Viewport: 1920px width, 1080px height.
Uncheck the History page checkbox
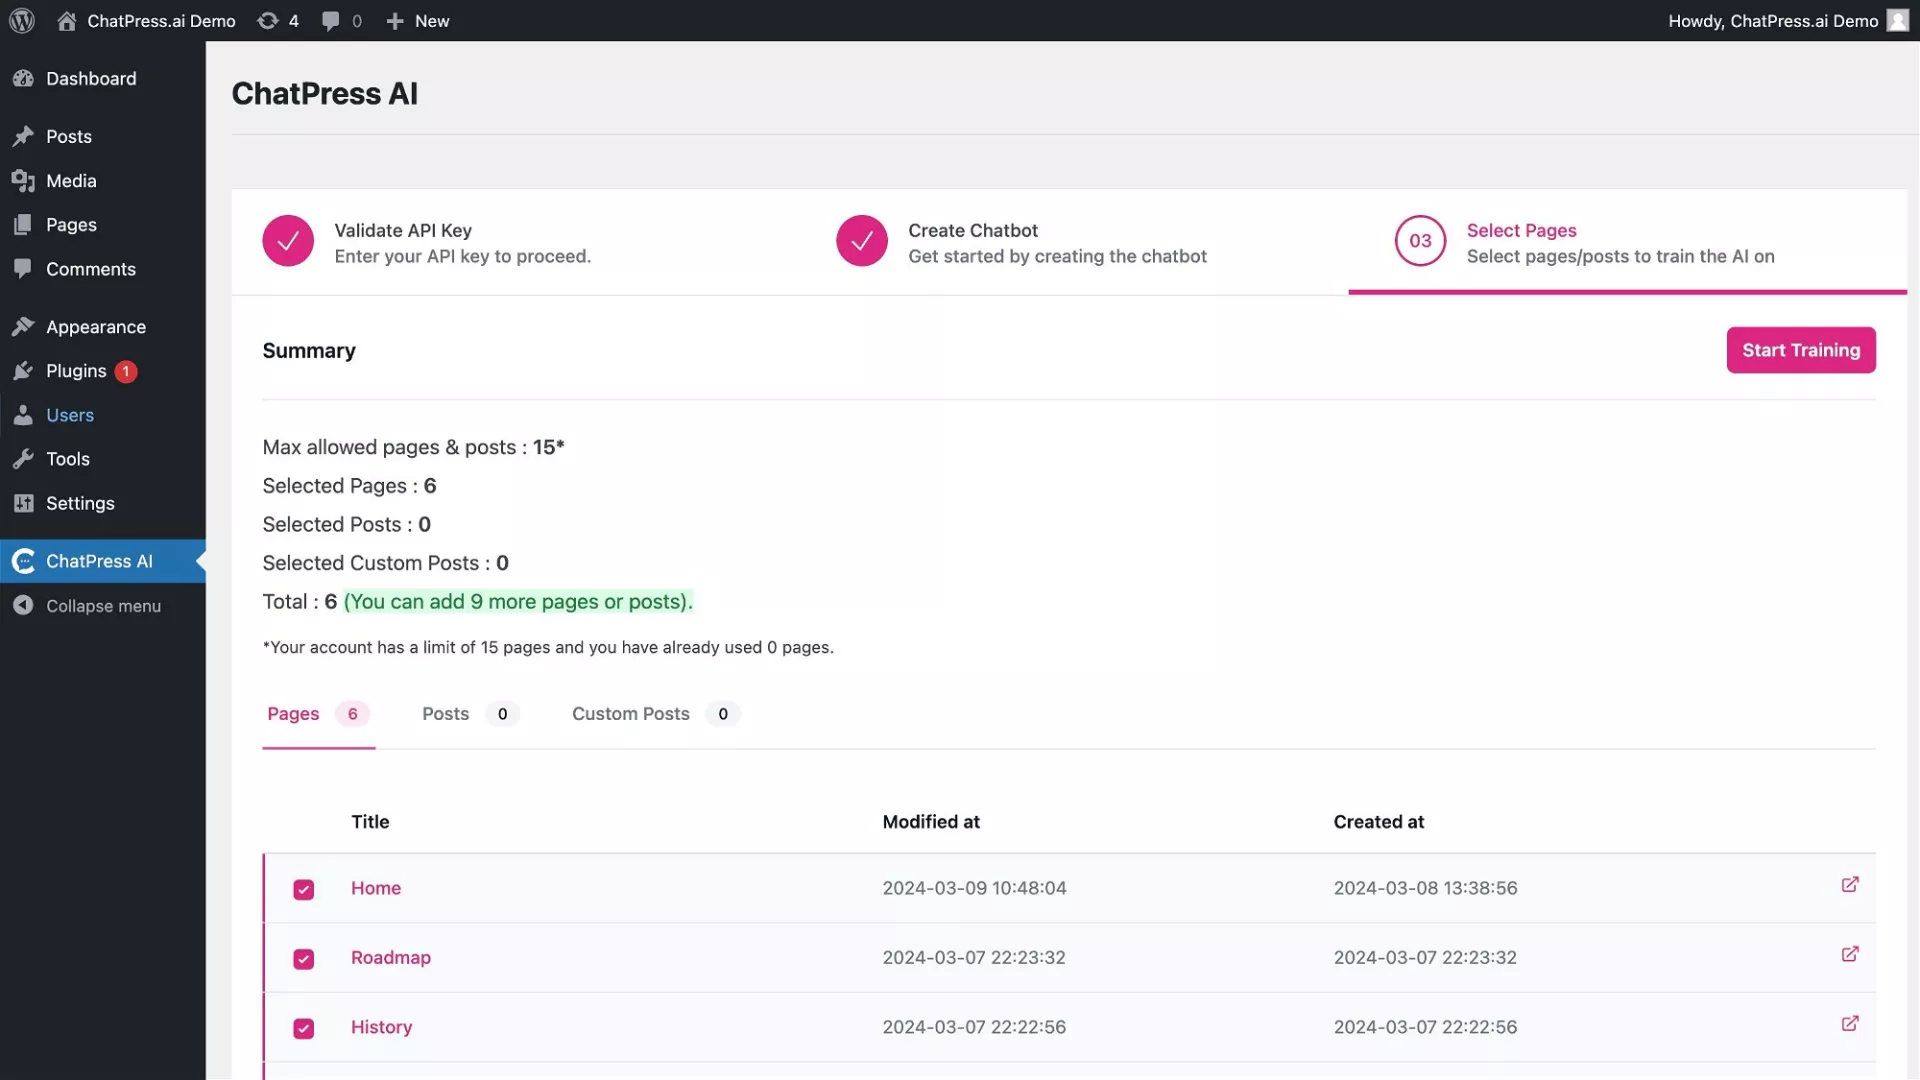(x=303, y=1029)
